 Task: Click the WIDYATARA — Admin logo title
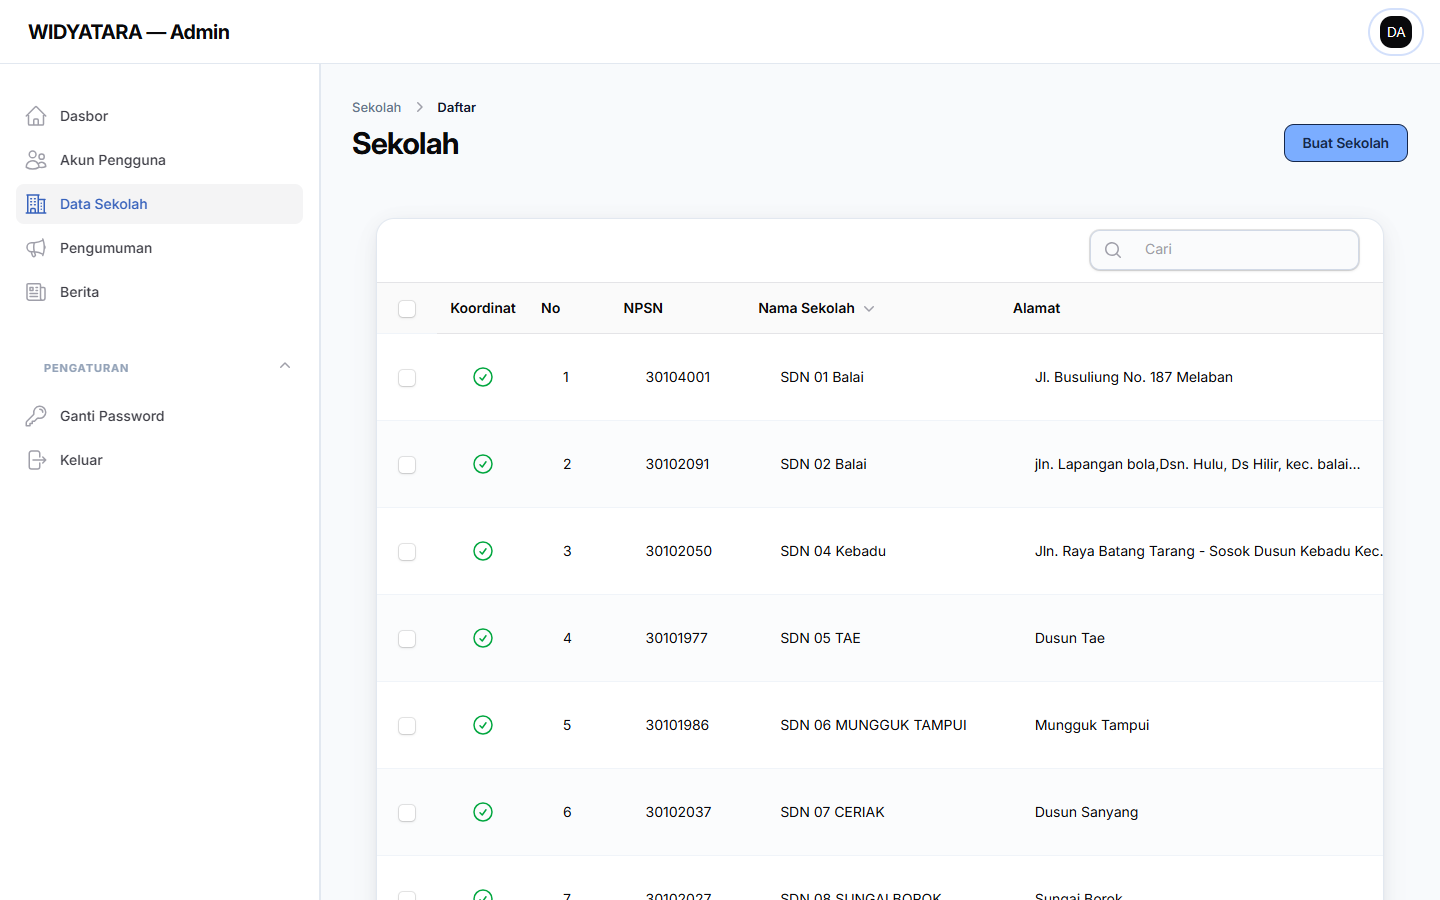129,32
